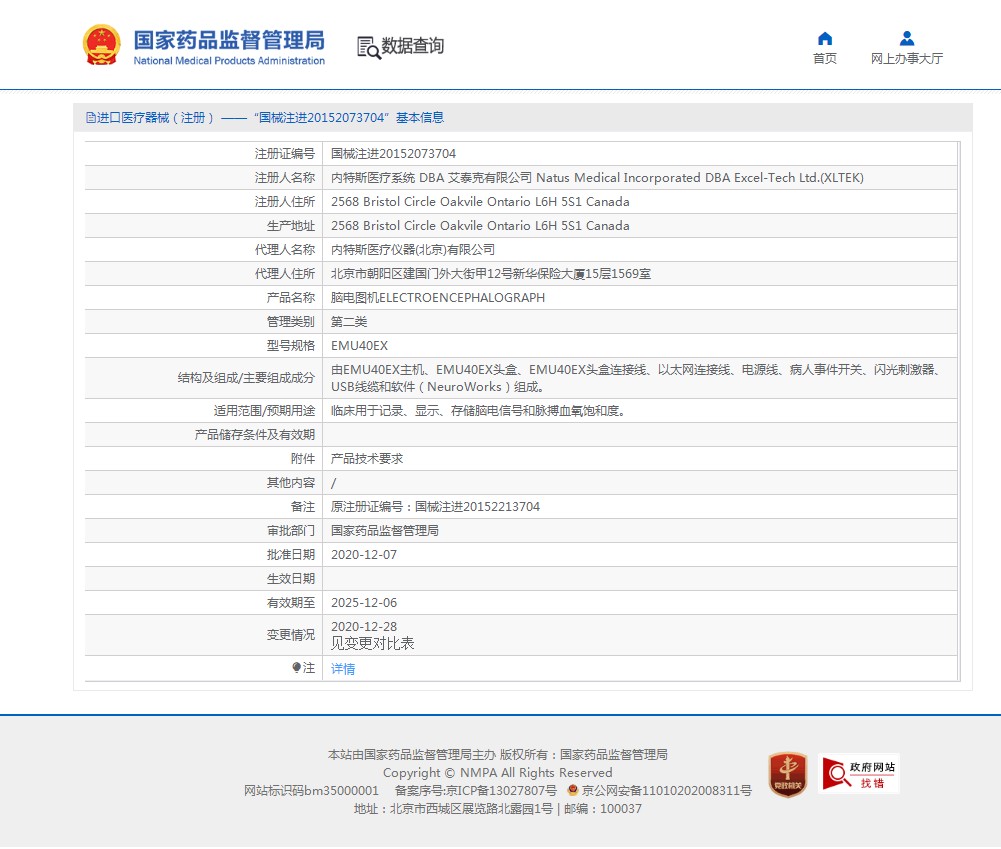This screenshot has height=849, width=1001.
Task: Open 京公网安备11010202008311号 link
Action: pyautogui.click(x=666, y=790)
